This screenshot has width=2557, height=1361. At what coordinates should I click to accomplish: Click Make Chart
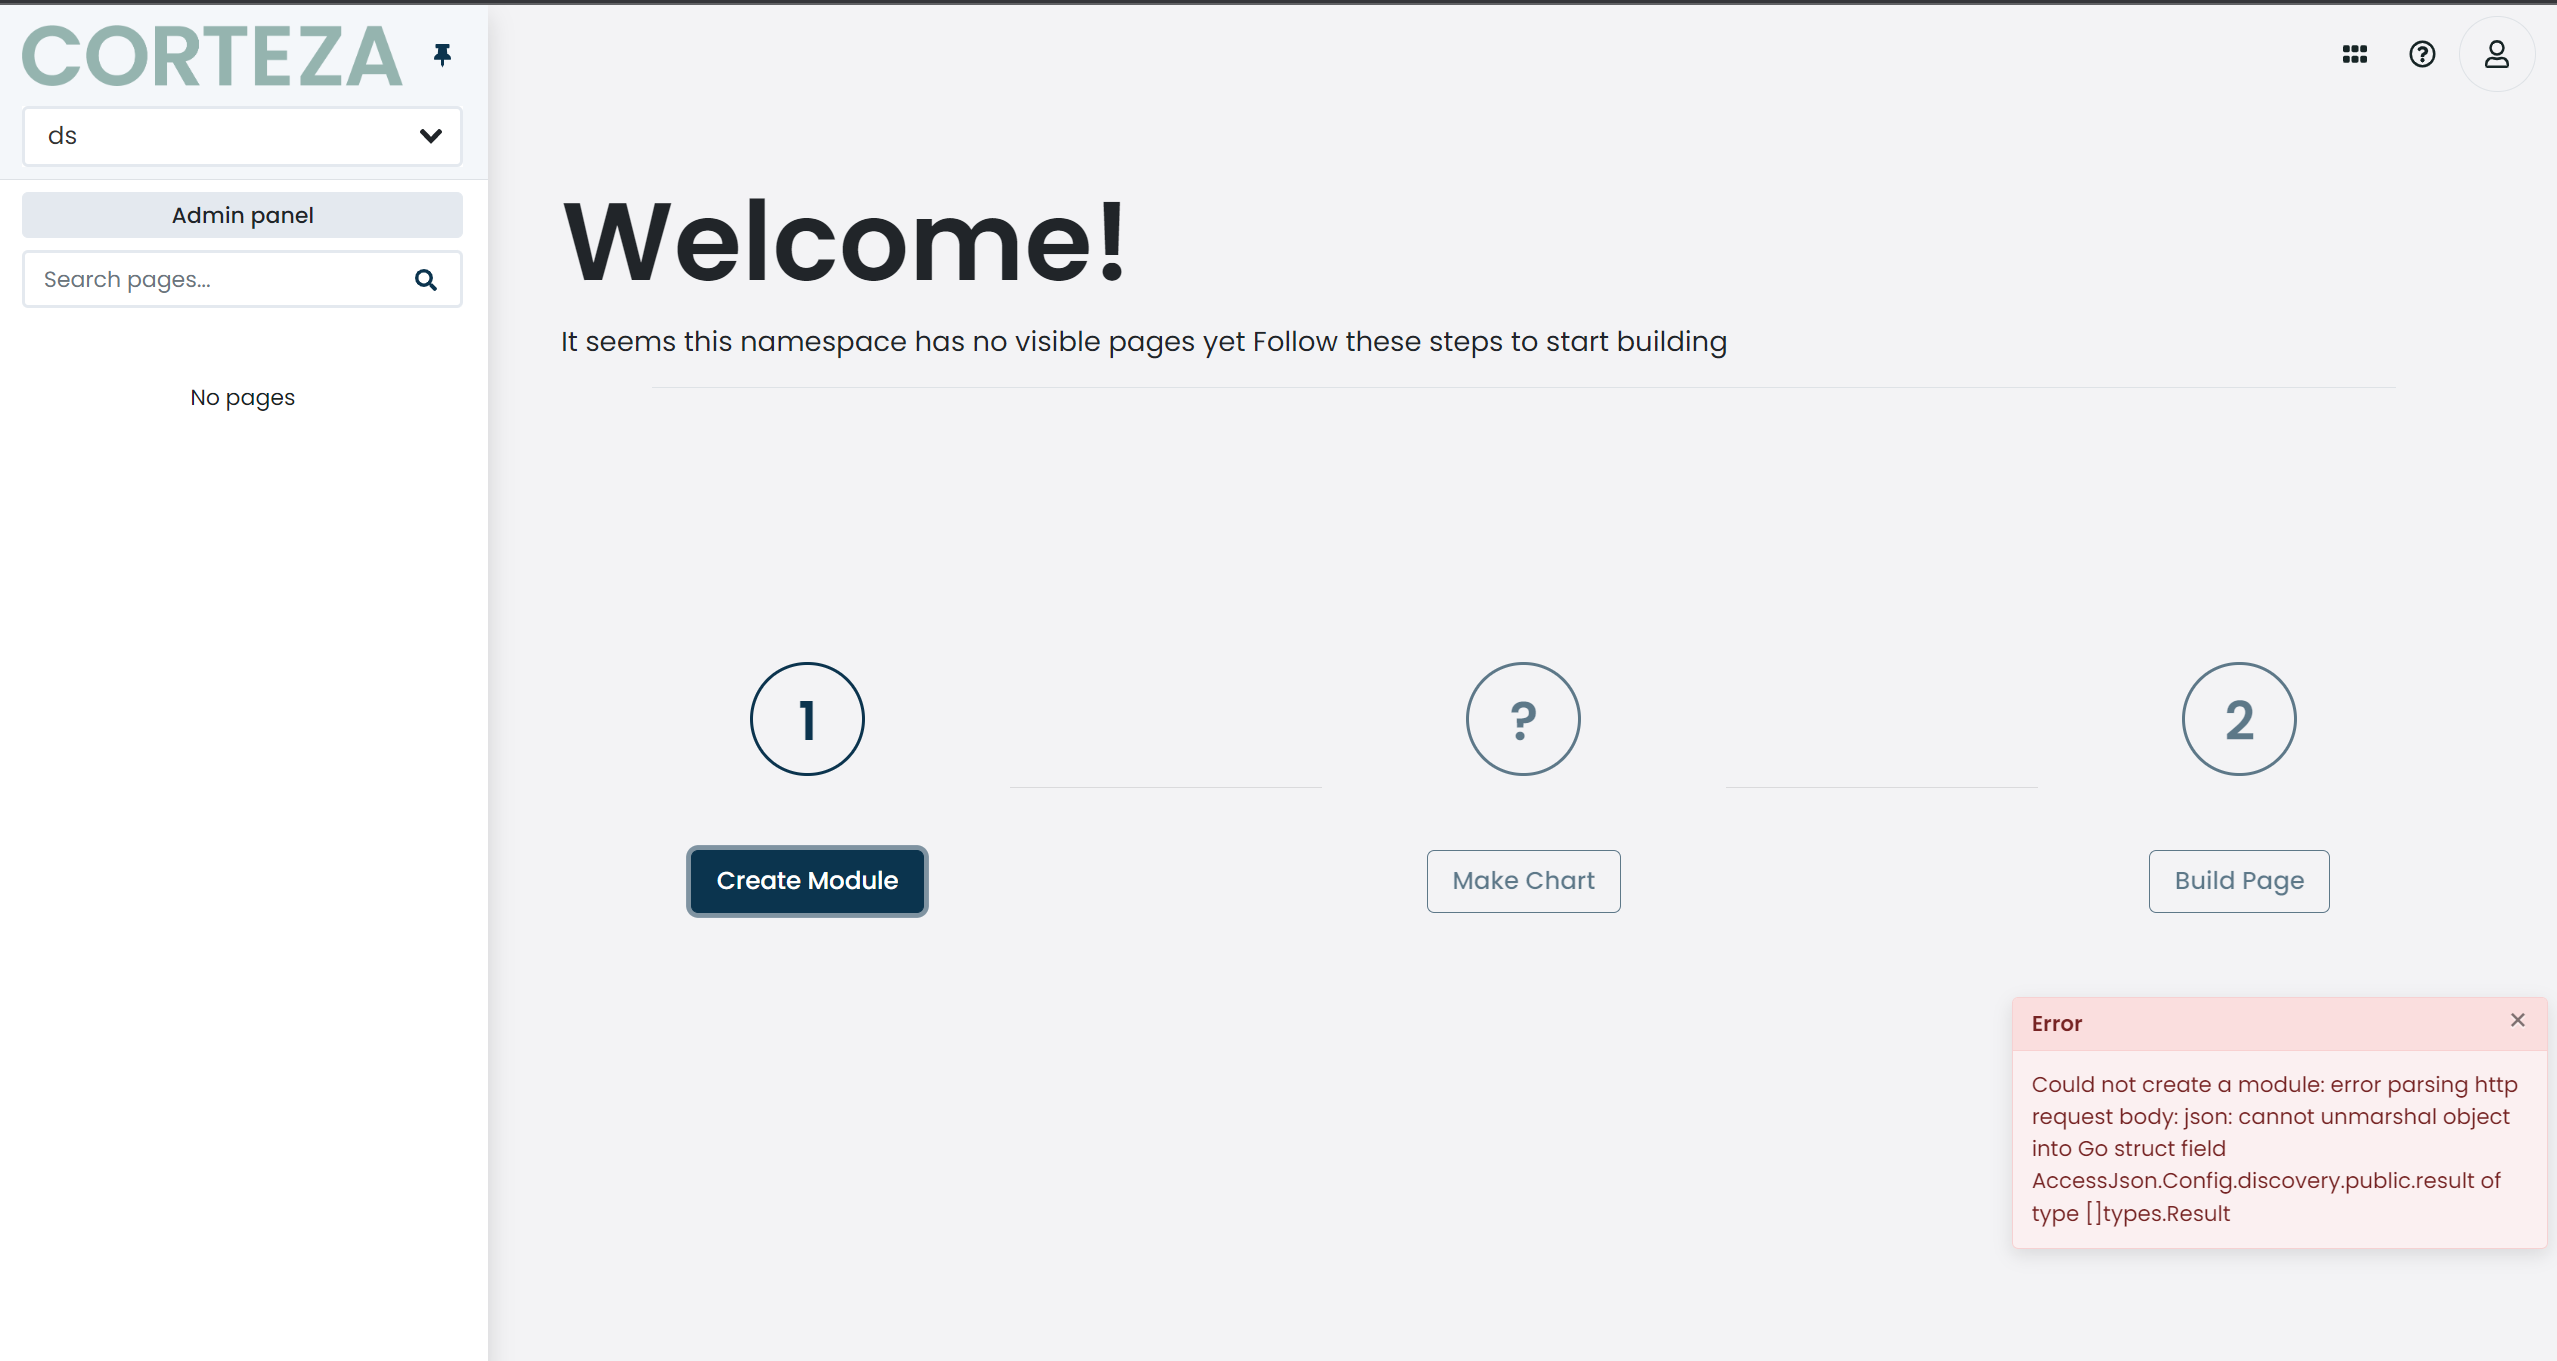[x=1522, y=881]
